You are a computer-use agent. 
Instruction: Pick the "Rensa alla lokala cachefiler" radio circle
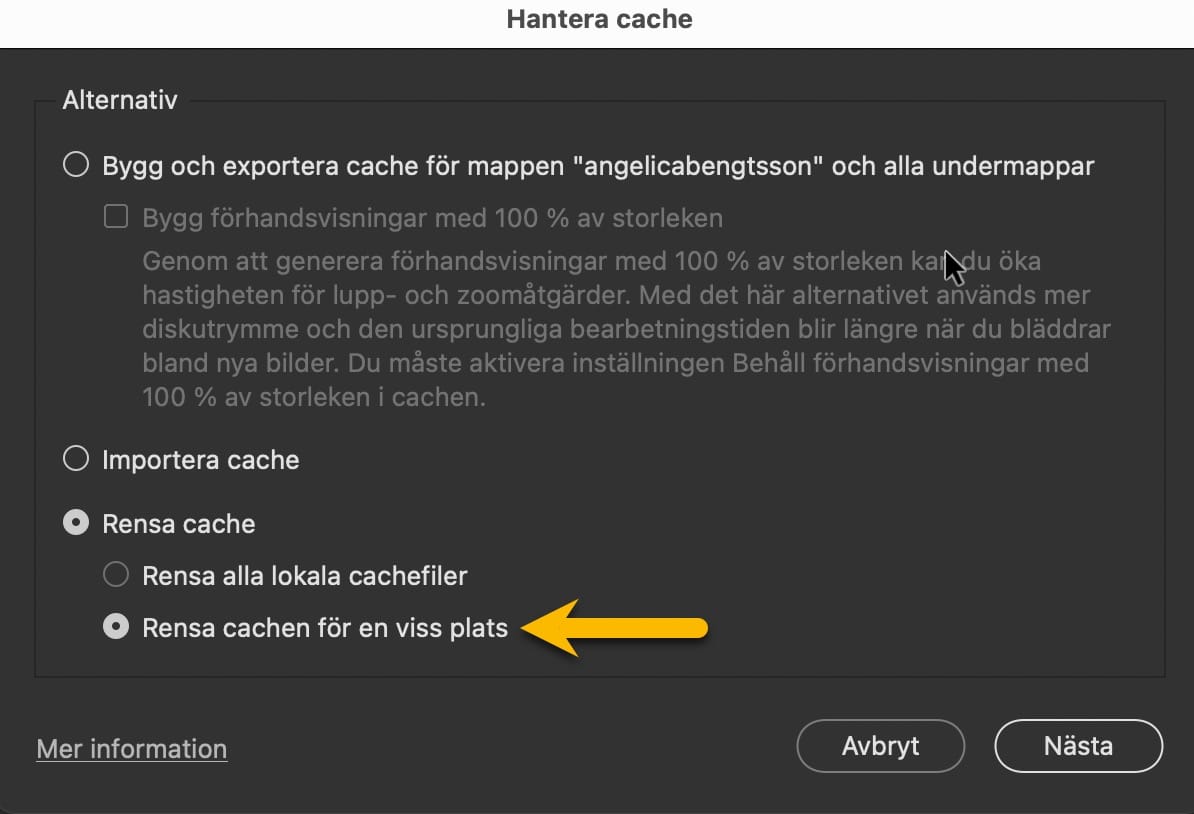pyautogui.click(x=117, y=575)
